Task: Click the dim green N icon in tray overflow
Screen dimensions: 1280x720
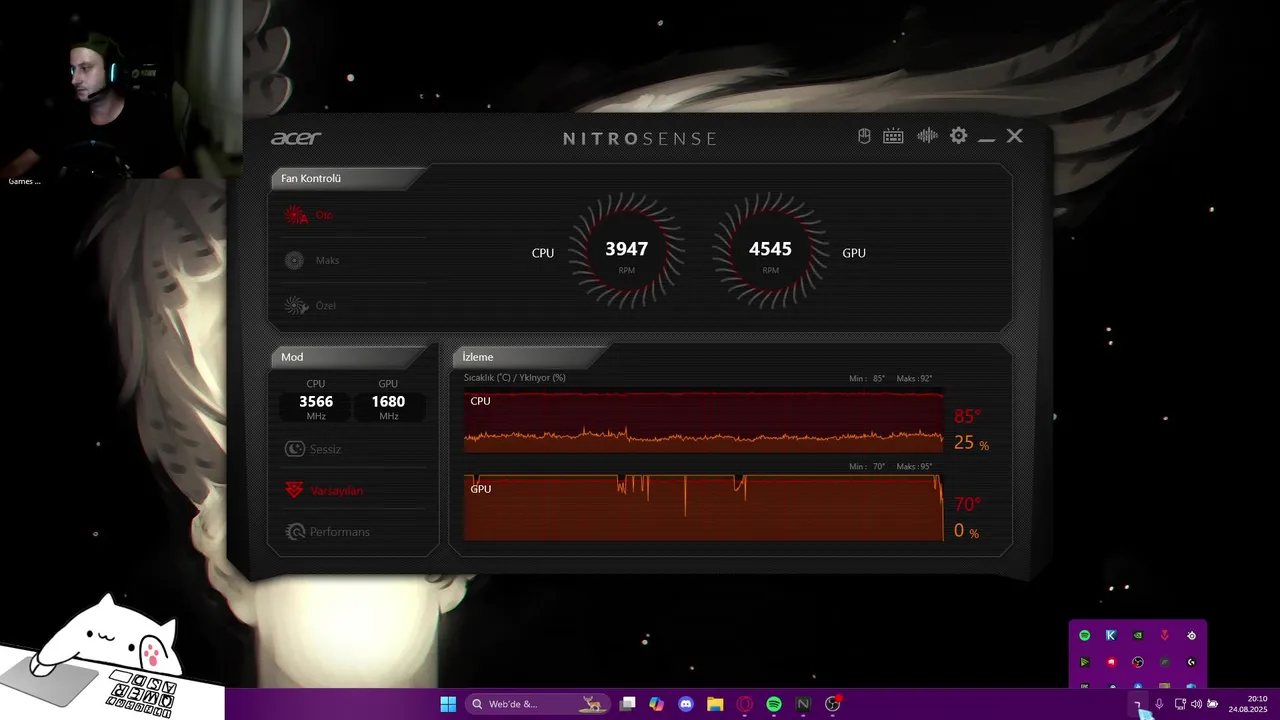Action: point(1164,662)
